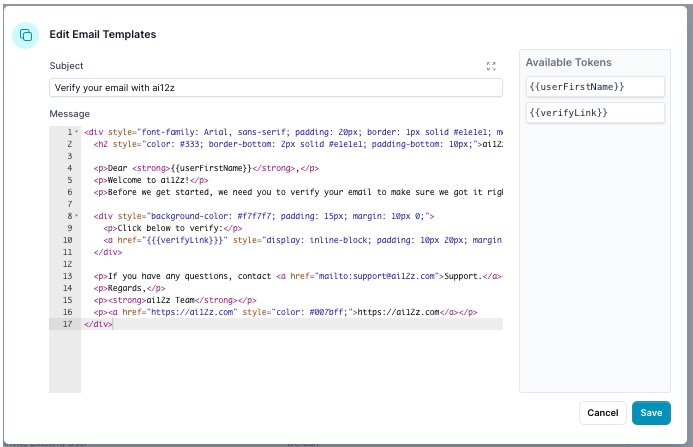Image resolution: width=693 pixels, height=447 pixels.
Task: Click line number 4 in gutter
Action: [70, 168]
